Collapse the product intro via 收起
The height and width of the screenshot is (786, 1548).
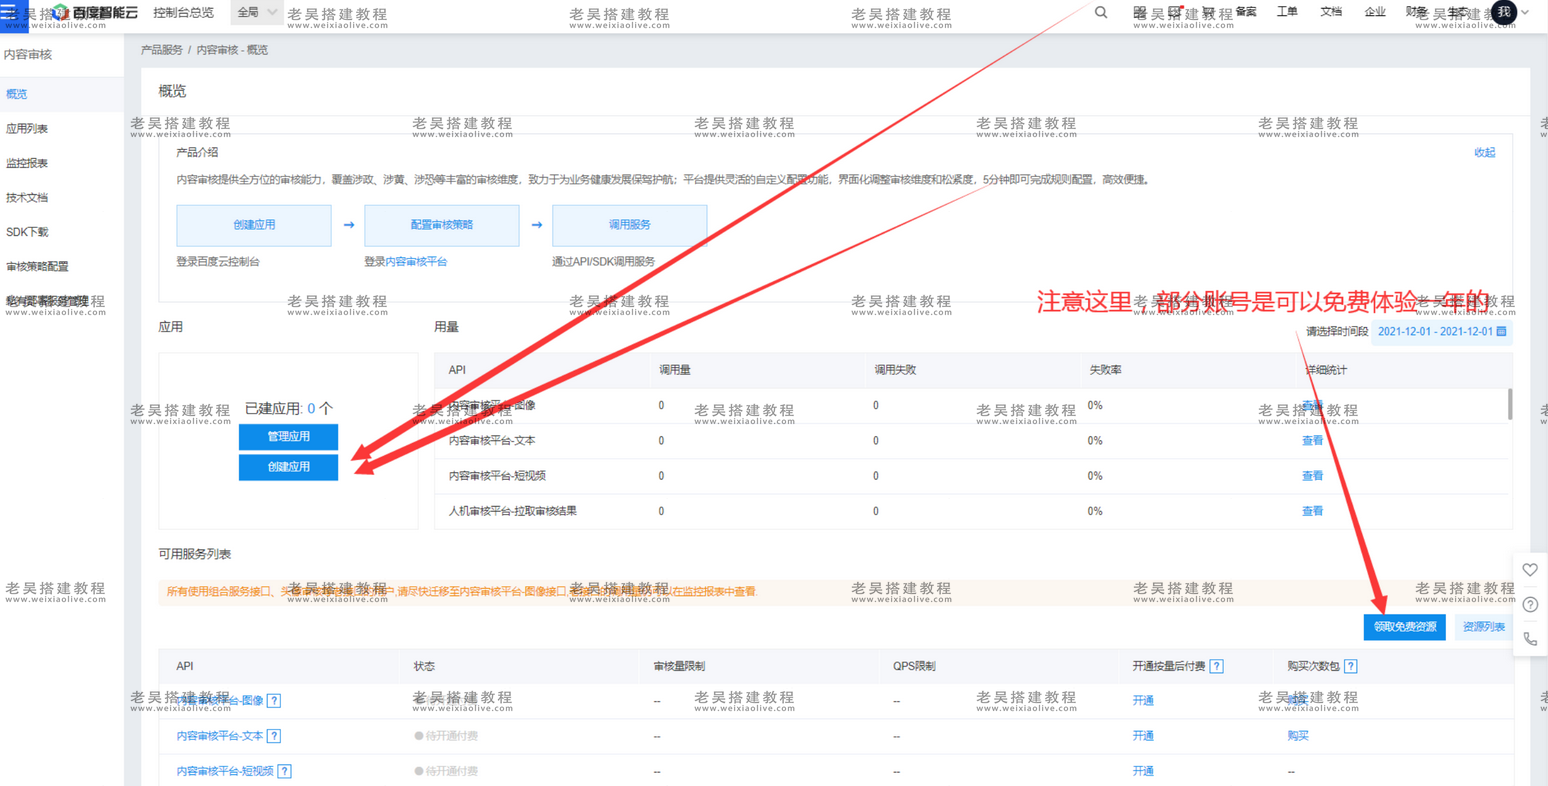1485,153
